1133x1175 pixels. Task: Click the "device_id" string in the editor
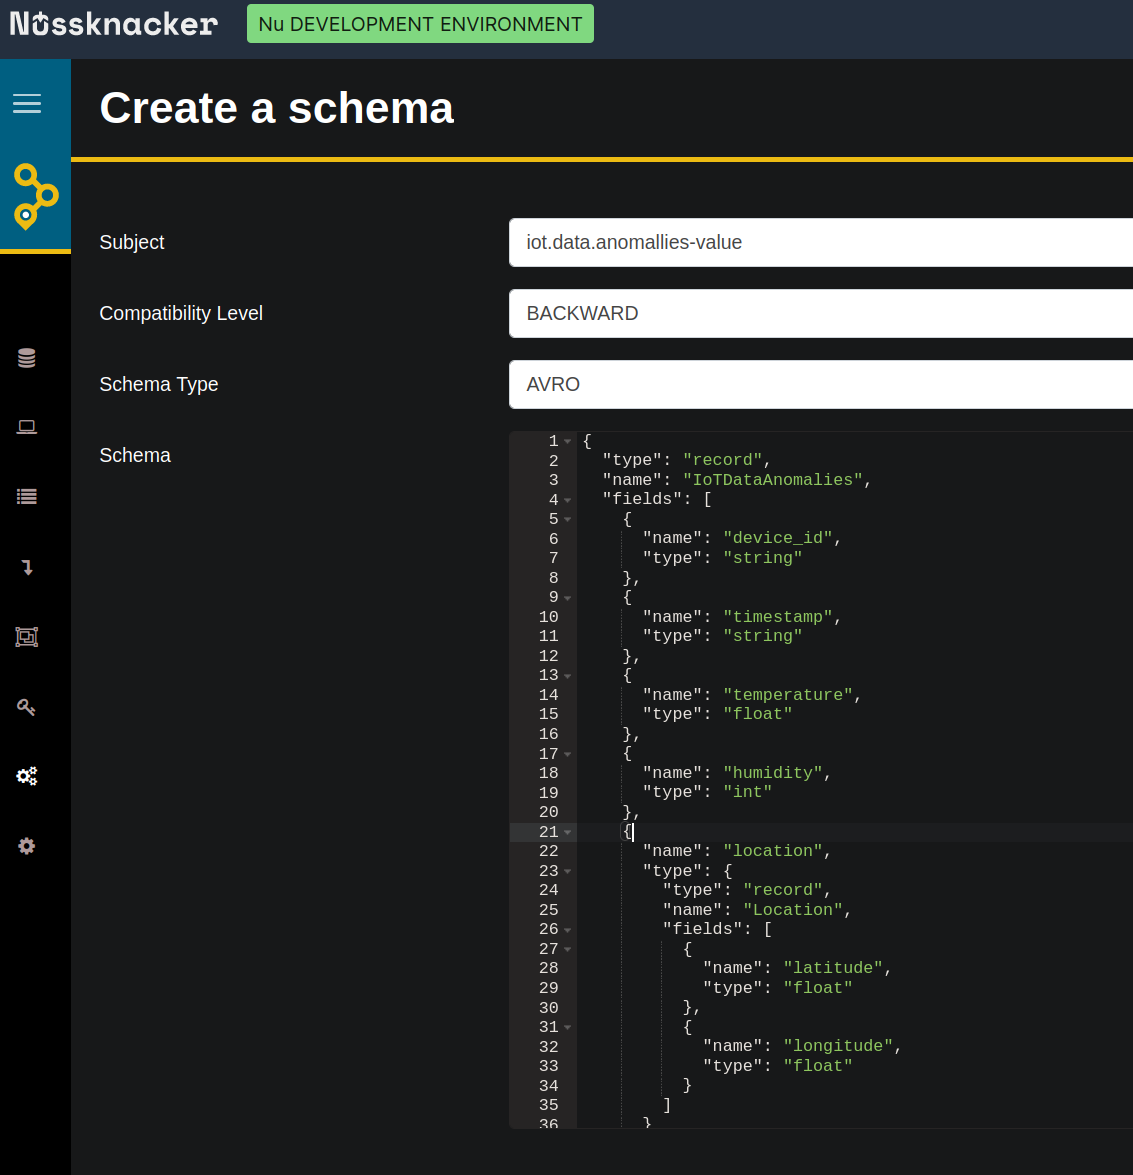tap(778, 538)
